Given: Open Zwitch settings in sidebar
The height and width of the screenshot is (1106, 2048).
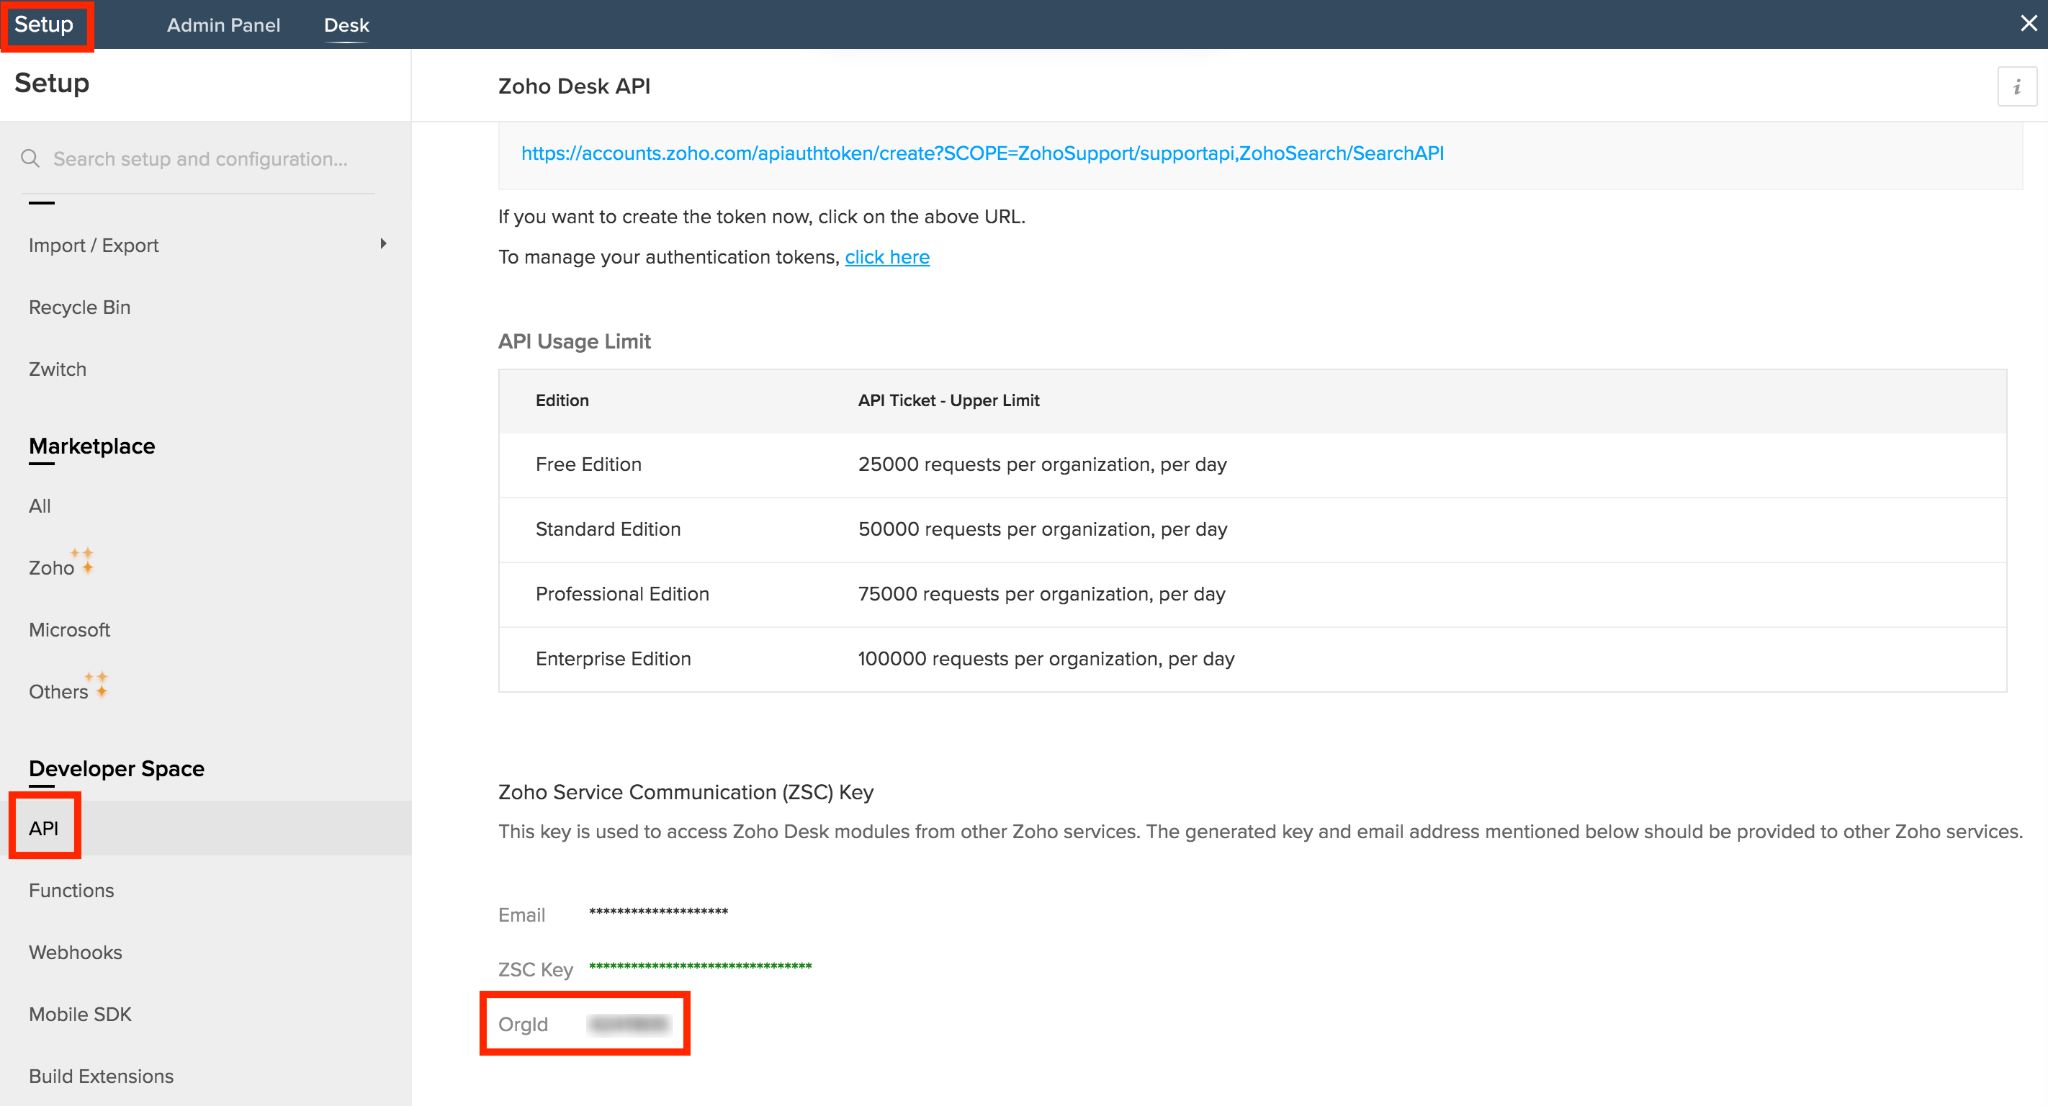Looking at the screenshot, I should click(57, 369).
